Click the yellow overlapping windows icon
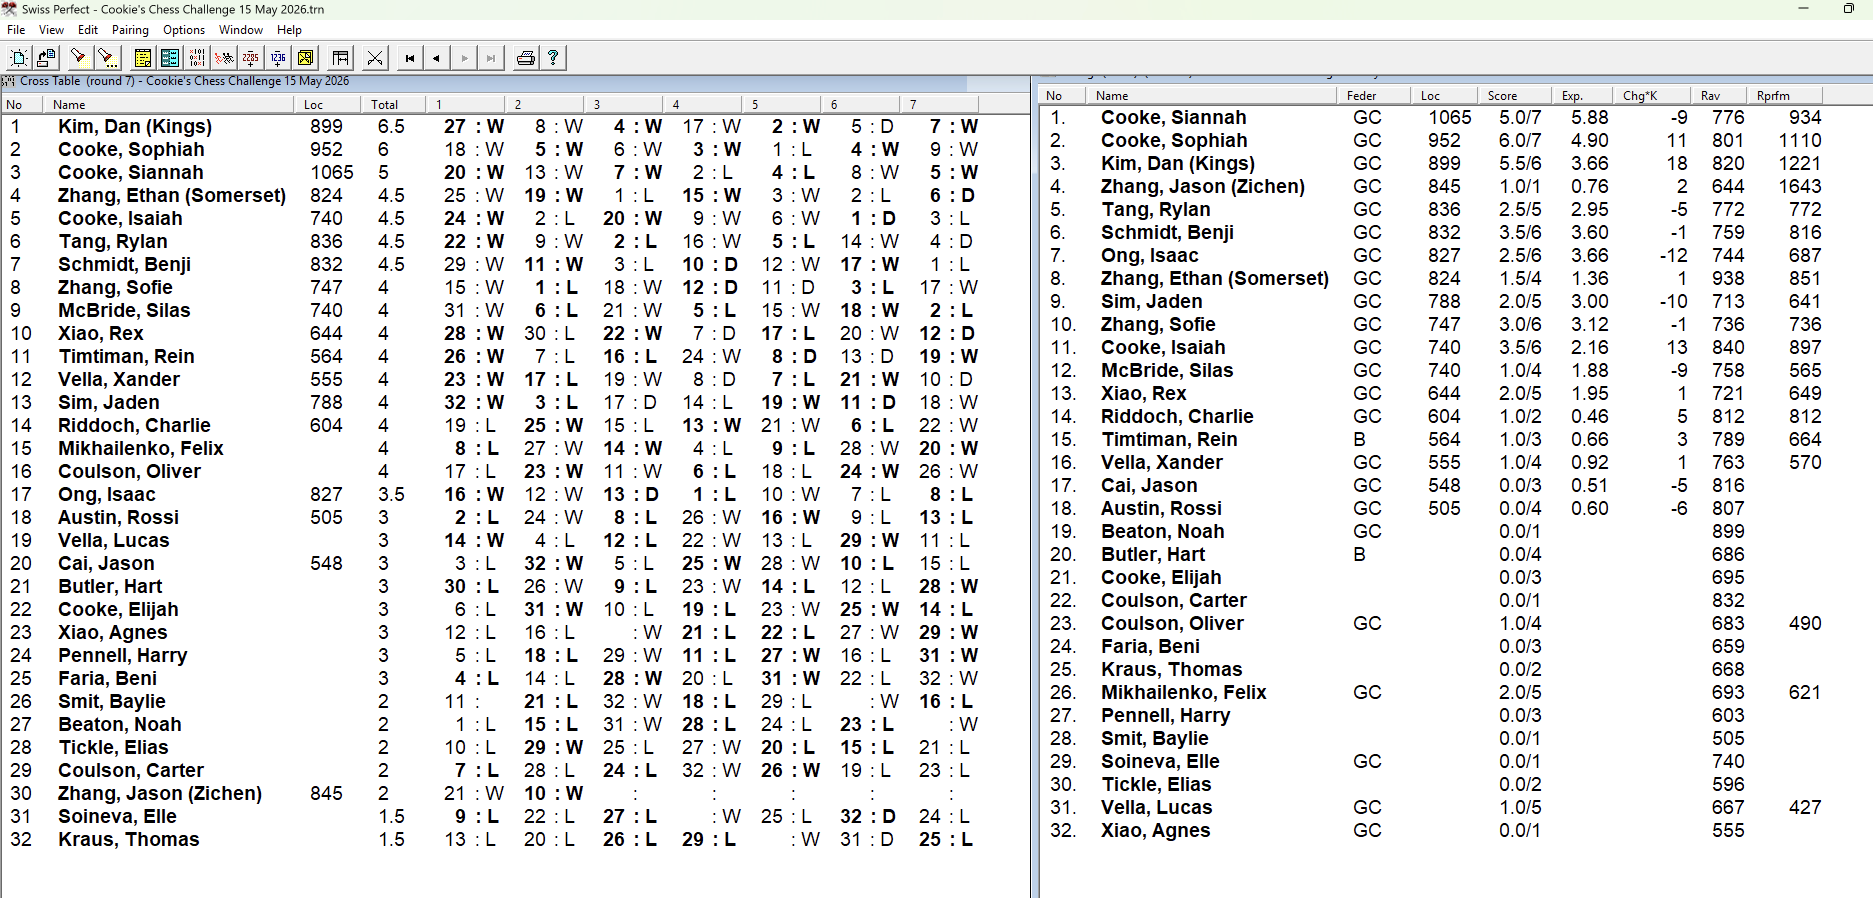This screenshot has width=1873, height=898. coord(305,58)
